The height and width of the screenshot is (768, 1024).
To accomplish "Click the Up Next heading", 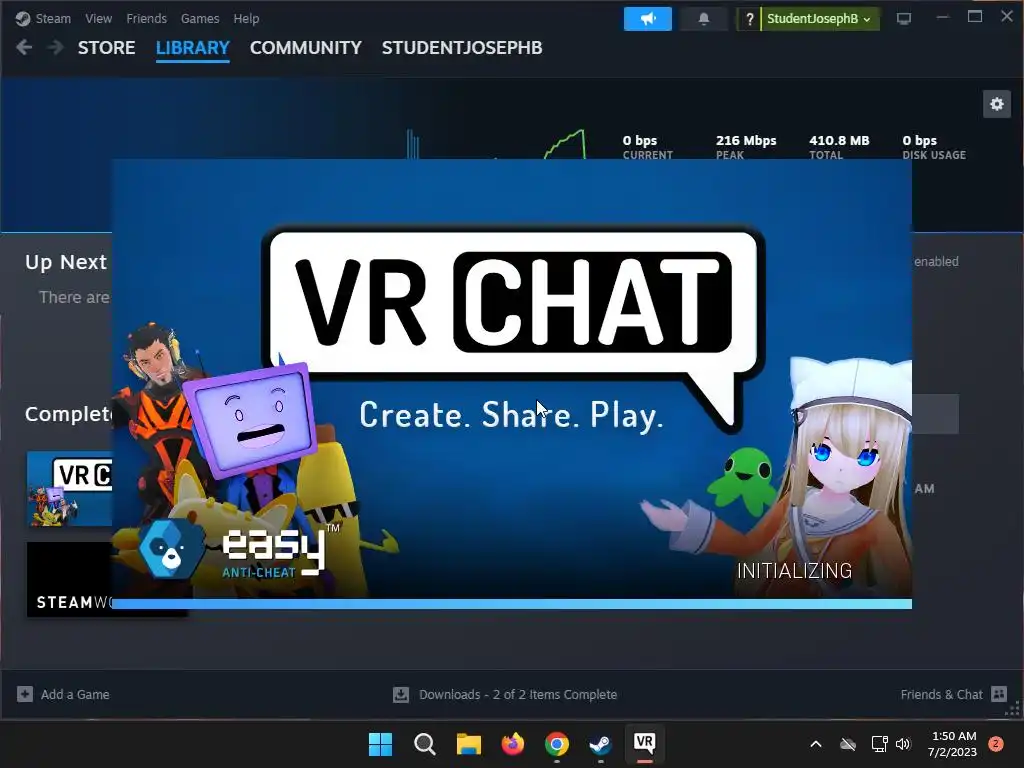I will [66, 262].
